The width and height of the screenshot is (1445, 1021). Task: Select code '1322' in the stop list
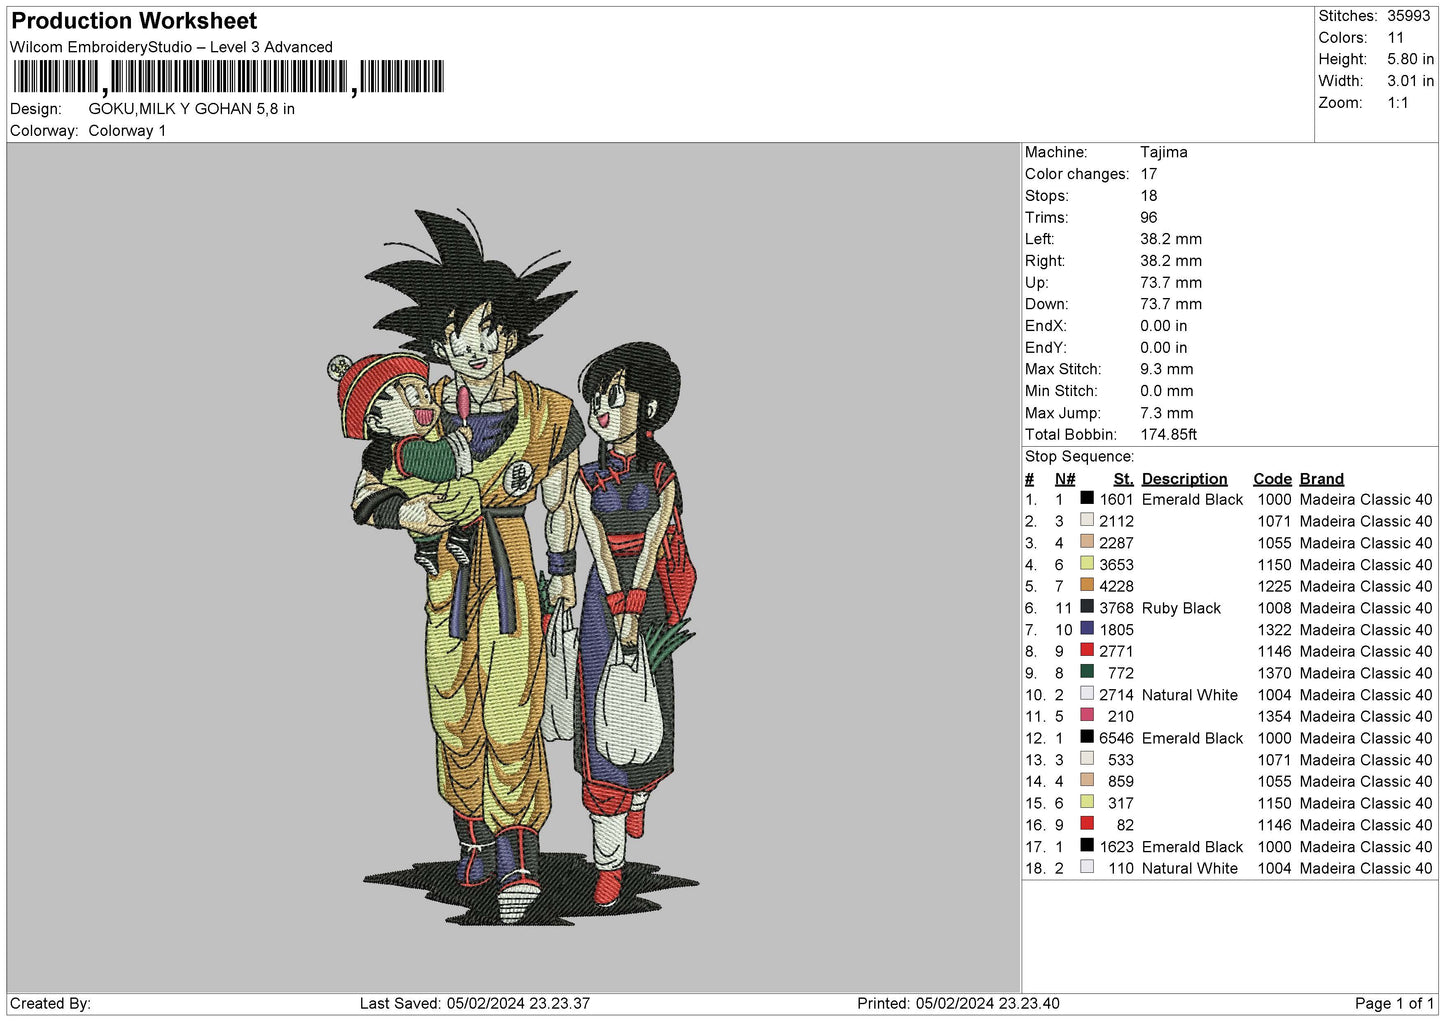tap(1275, 630)
